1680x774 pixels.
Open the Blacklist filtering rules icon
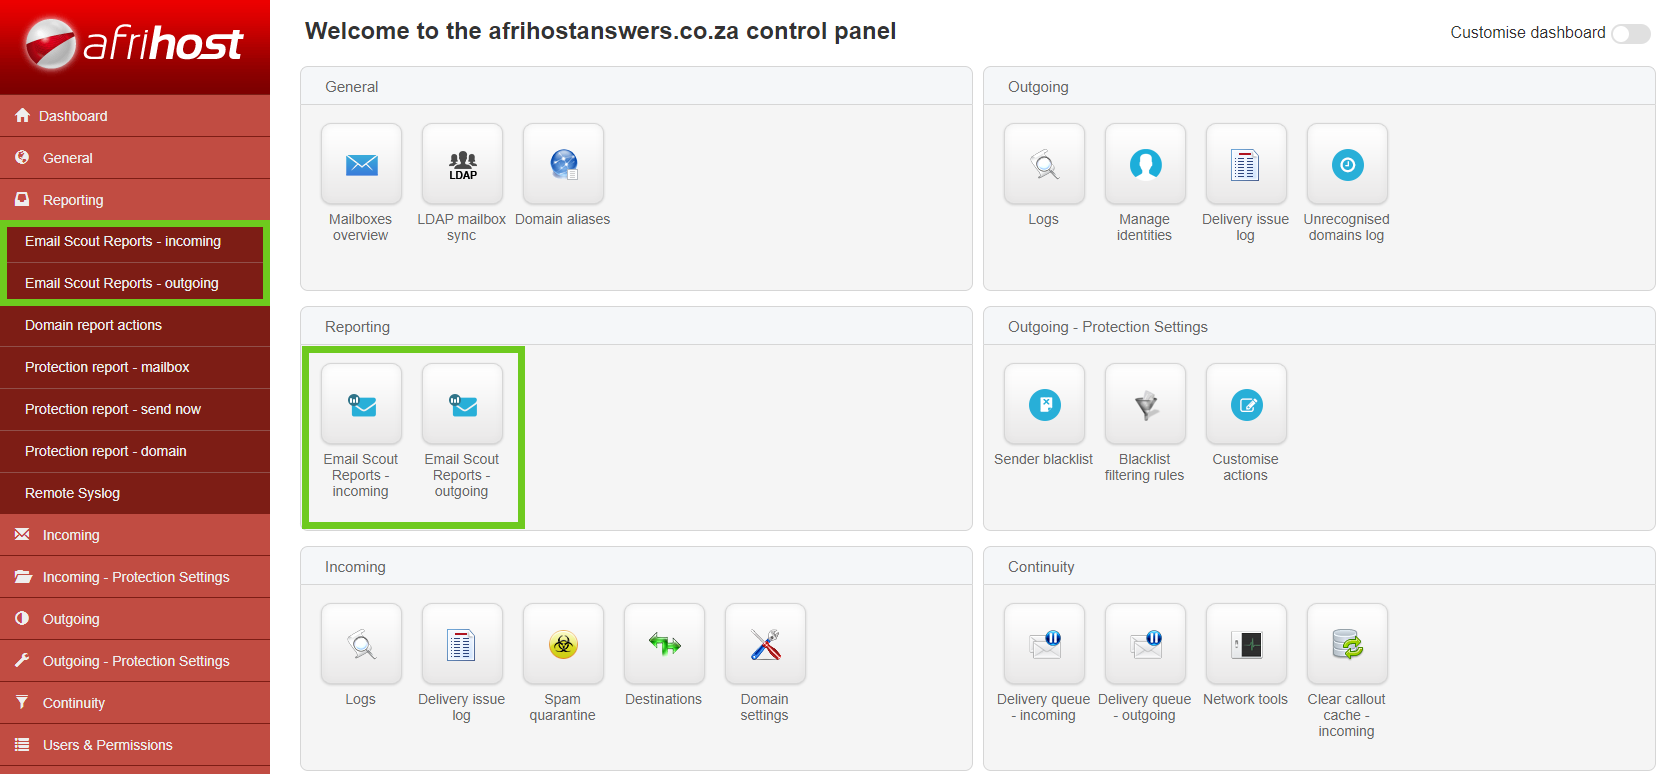1145,404
